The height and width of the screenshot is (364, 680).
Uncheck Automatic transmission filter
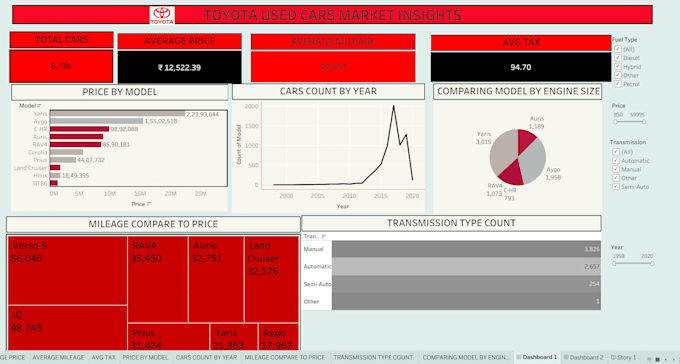point(616,161)
